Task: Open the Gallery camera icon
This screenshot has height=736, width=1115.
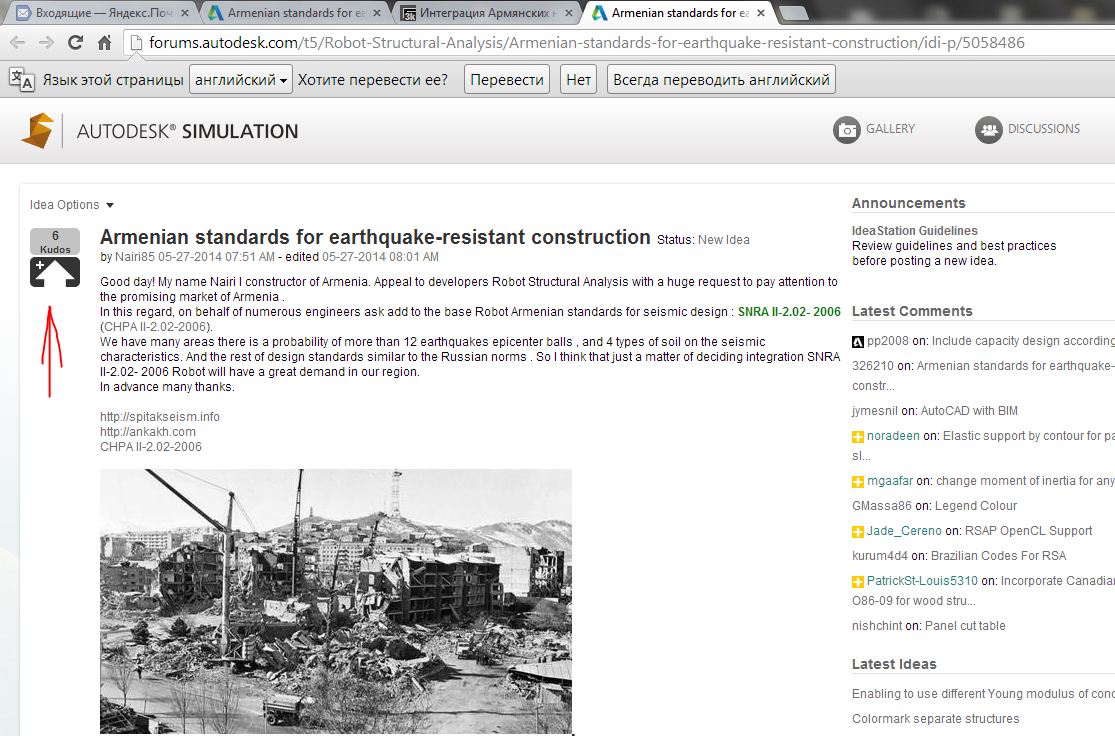Action: pos(847,130)
